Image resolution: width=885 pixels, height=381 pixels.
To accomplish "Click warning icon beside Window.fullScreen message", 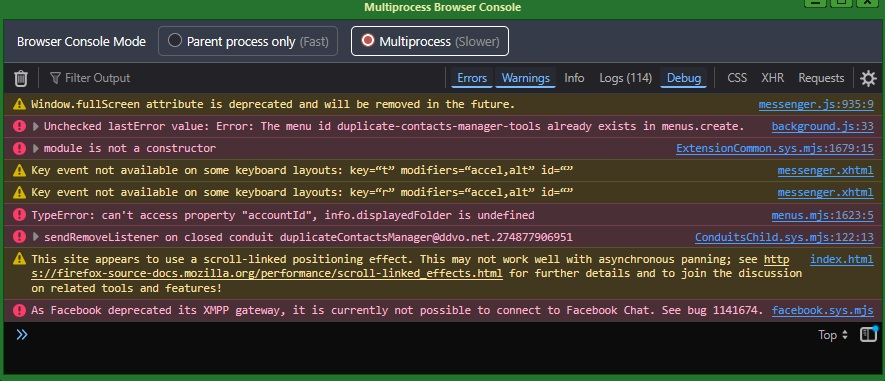I will 20,104.
